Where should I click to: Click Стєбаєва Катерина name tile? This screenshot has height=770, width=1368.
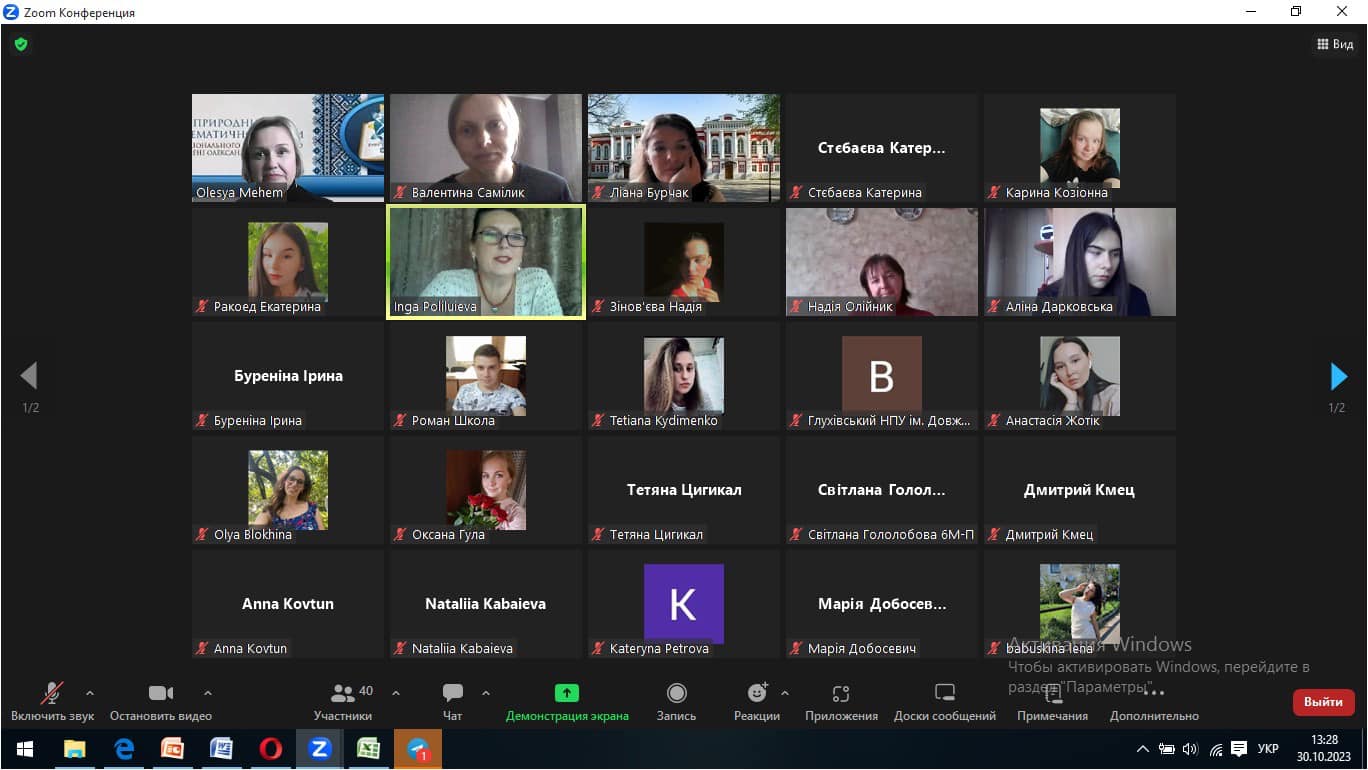tap(882, 148)
